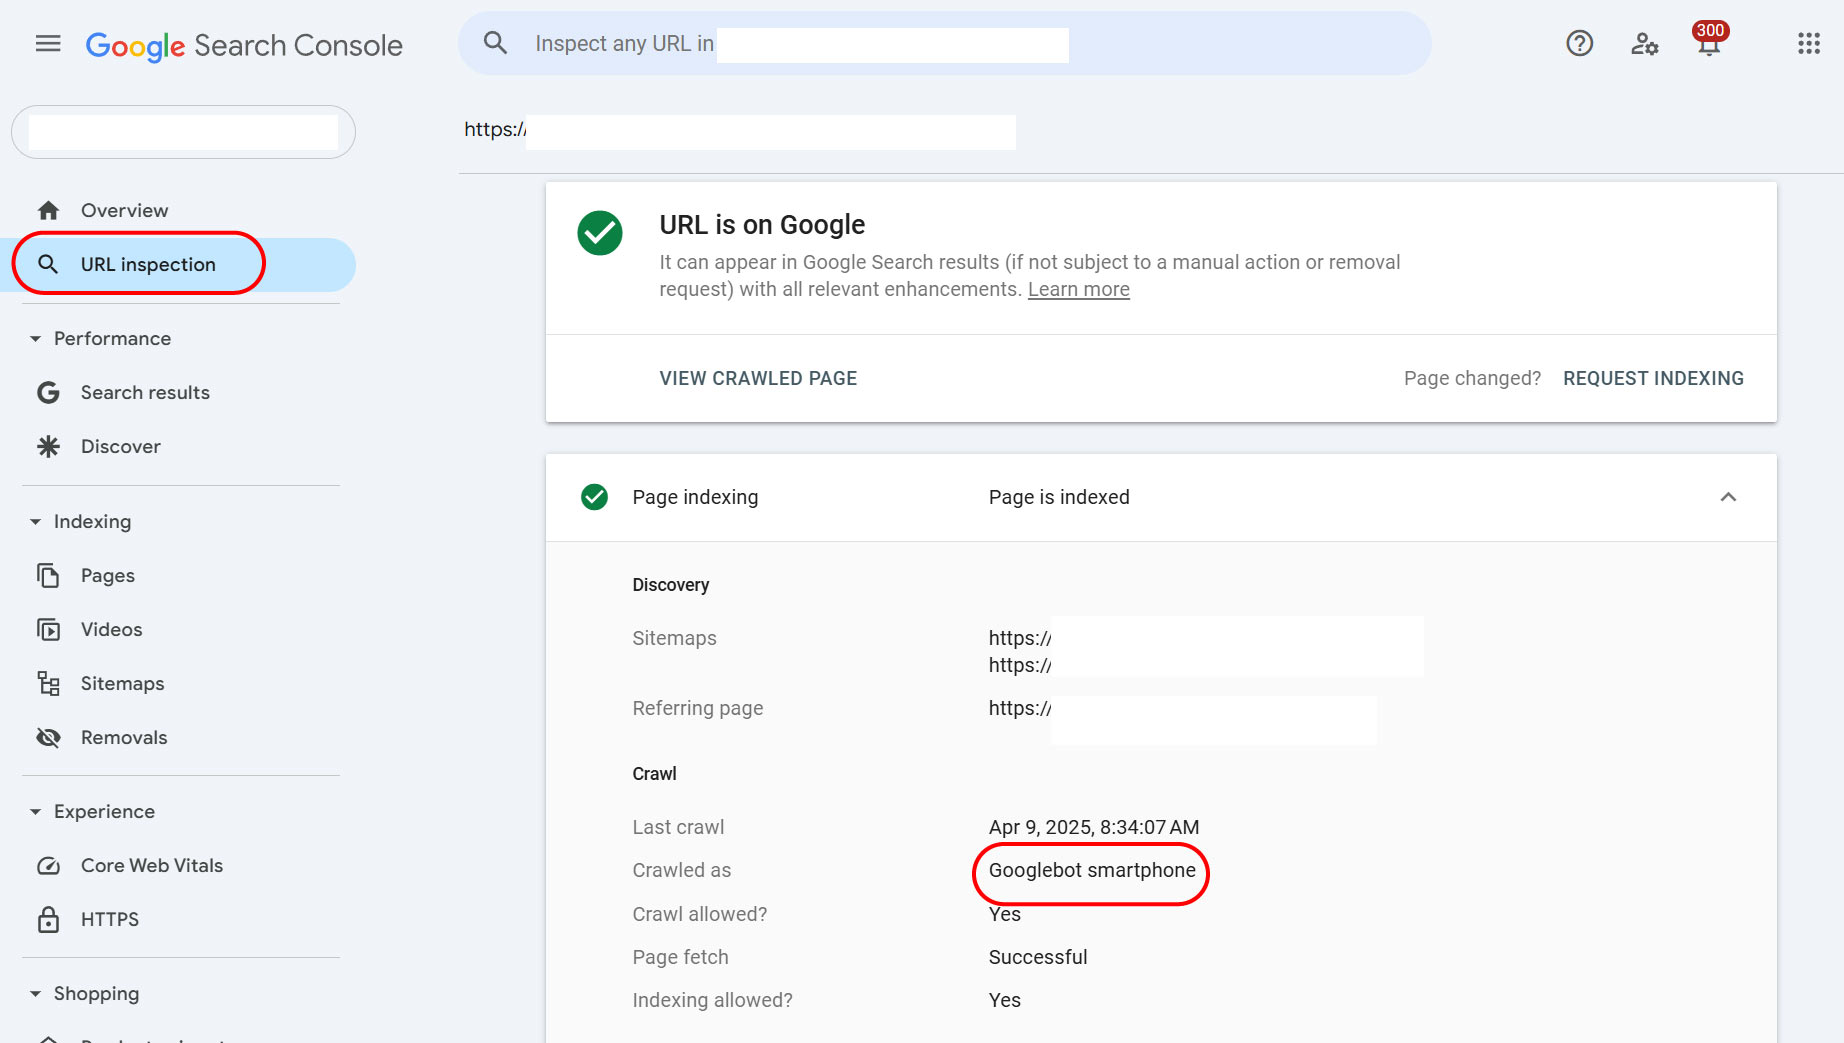The image size is (1844, 1043).
Task: Collapse the Page indexing details chevron
Action: pyautogui.click(x=1728, y=497)
